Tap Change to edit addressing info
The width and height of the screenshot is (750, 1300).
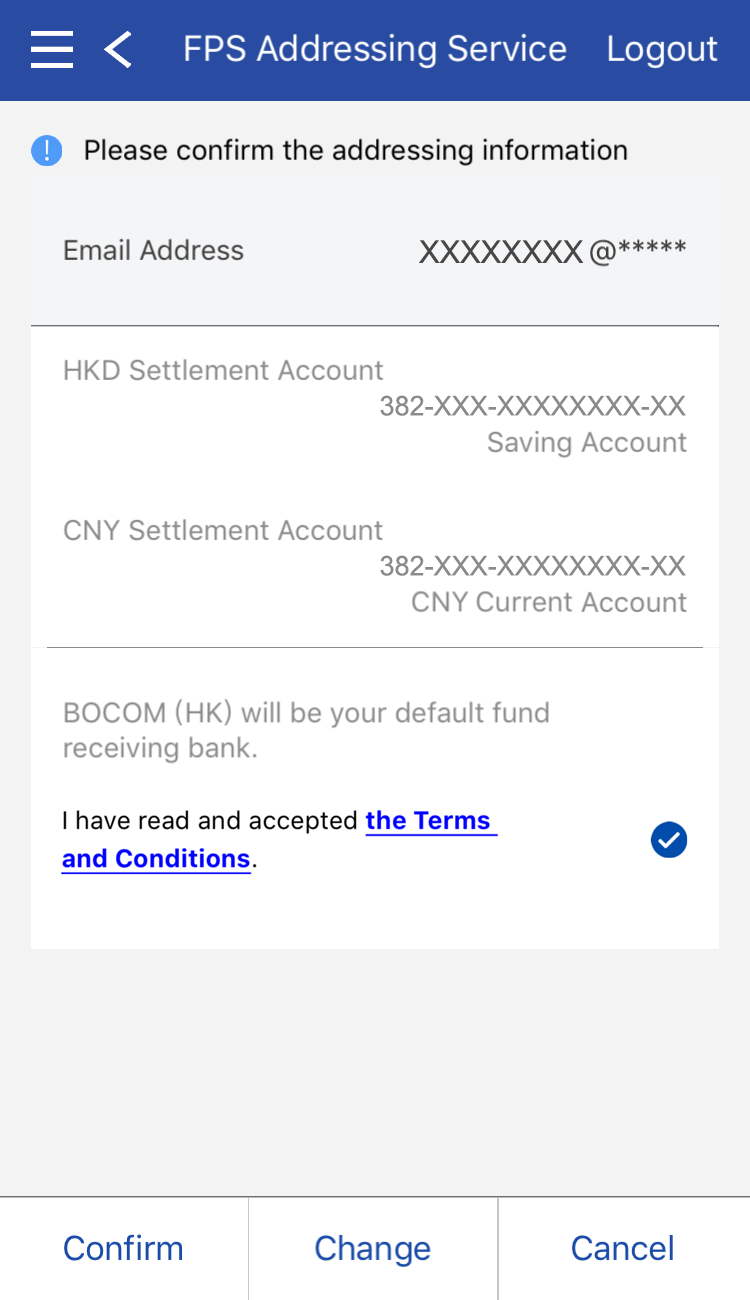(x=373, y=1248)
